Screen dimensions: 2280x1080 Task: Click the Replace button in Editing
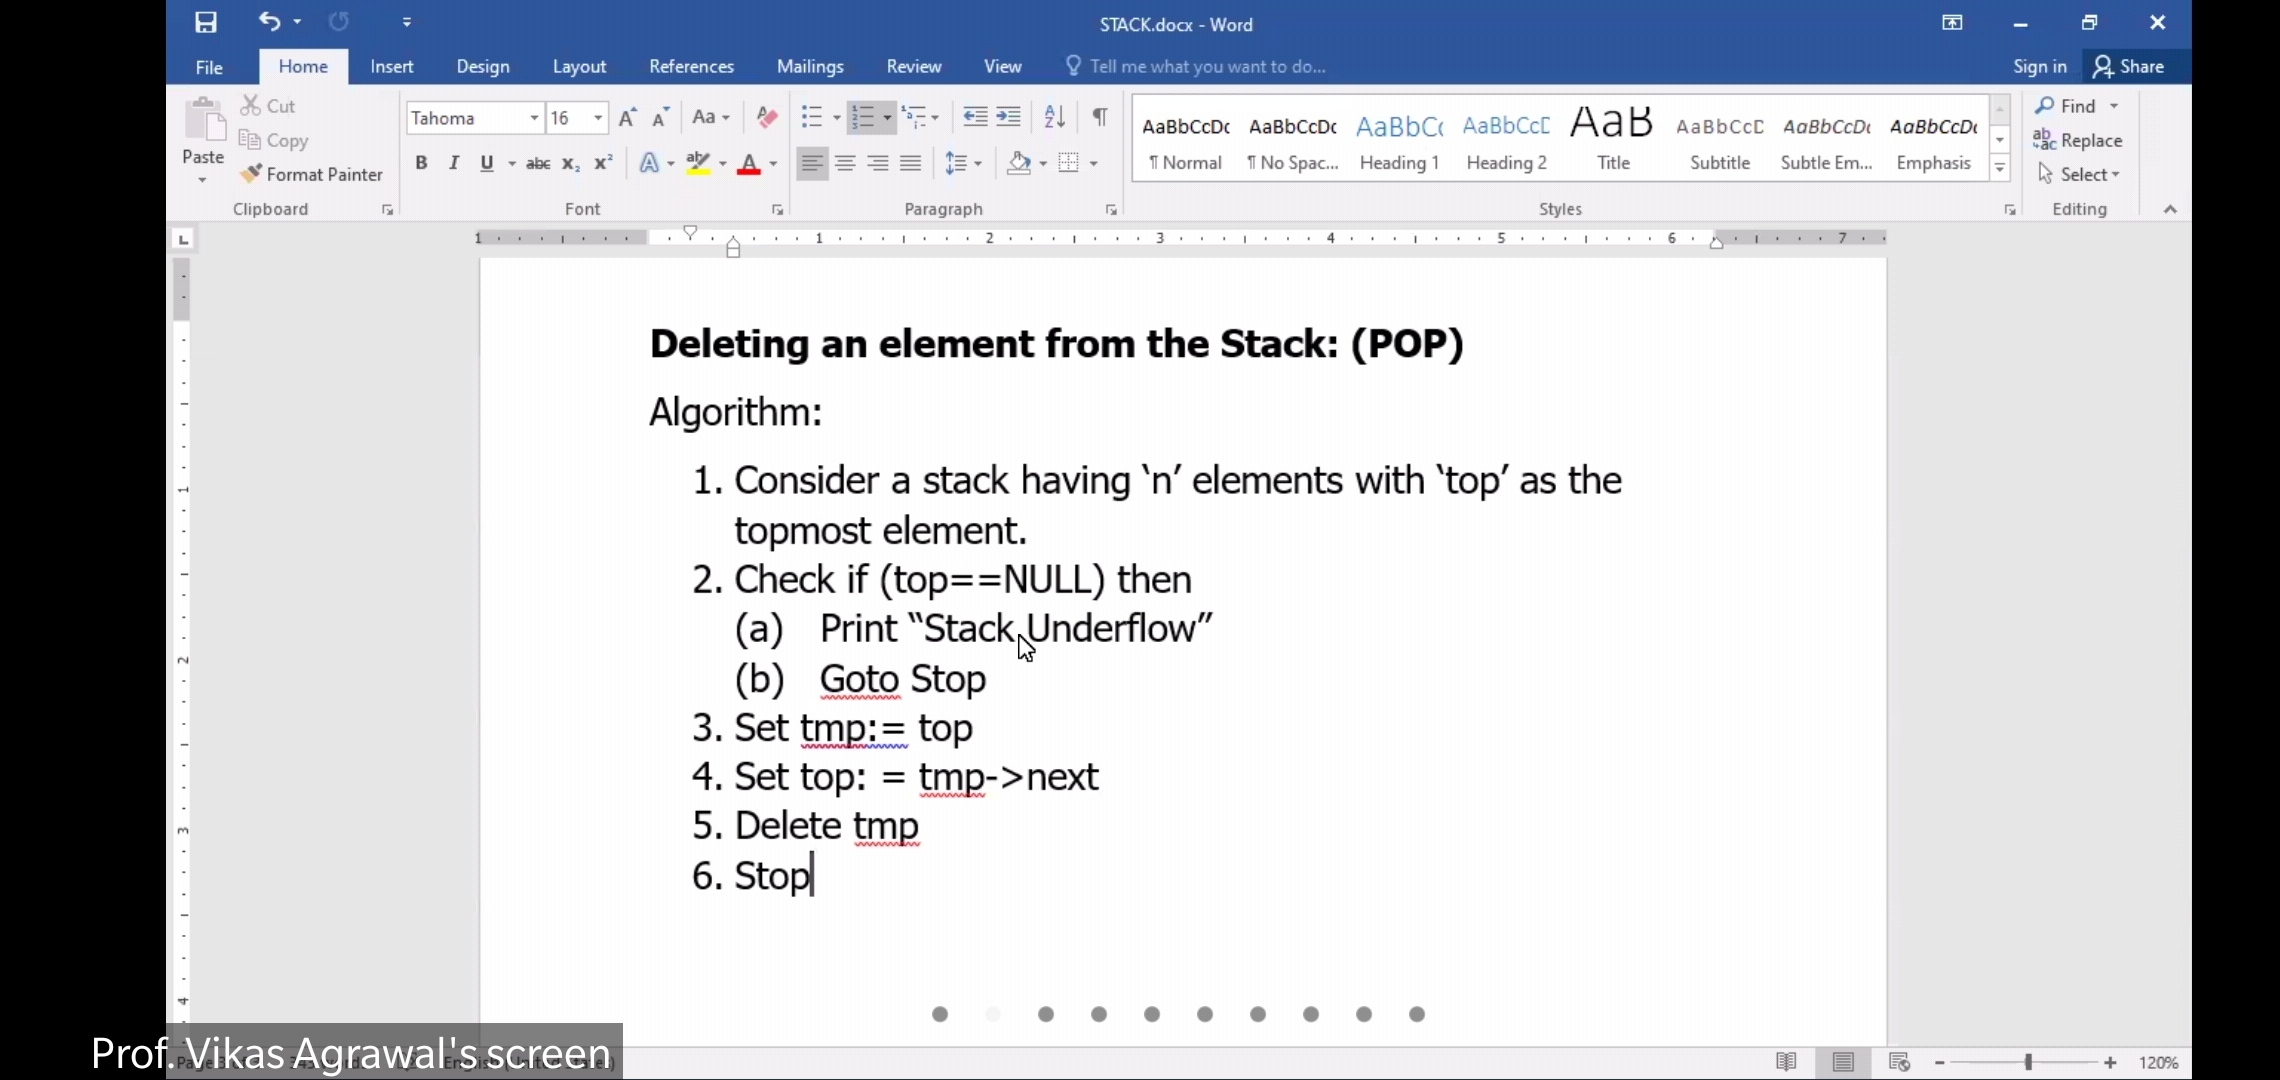point(2078,140)
